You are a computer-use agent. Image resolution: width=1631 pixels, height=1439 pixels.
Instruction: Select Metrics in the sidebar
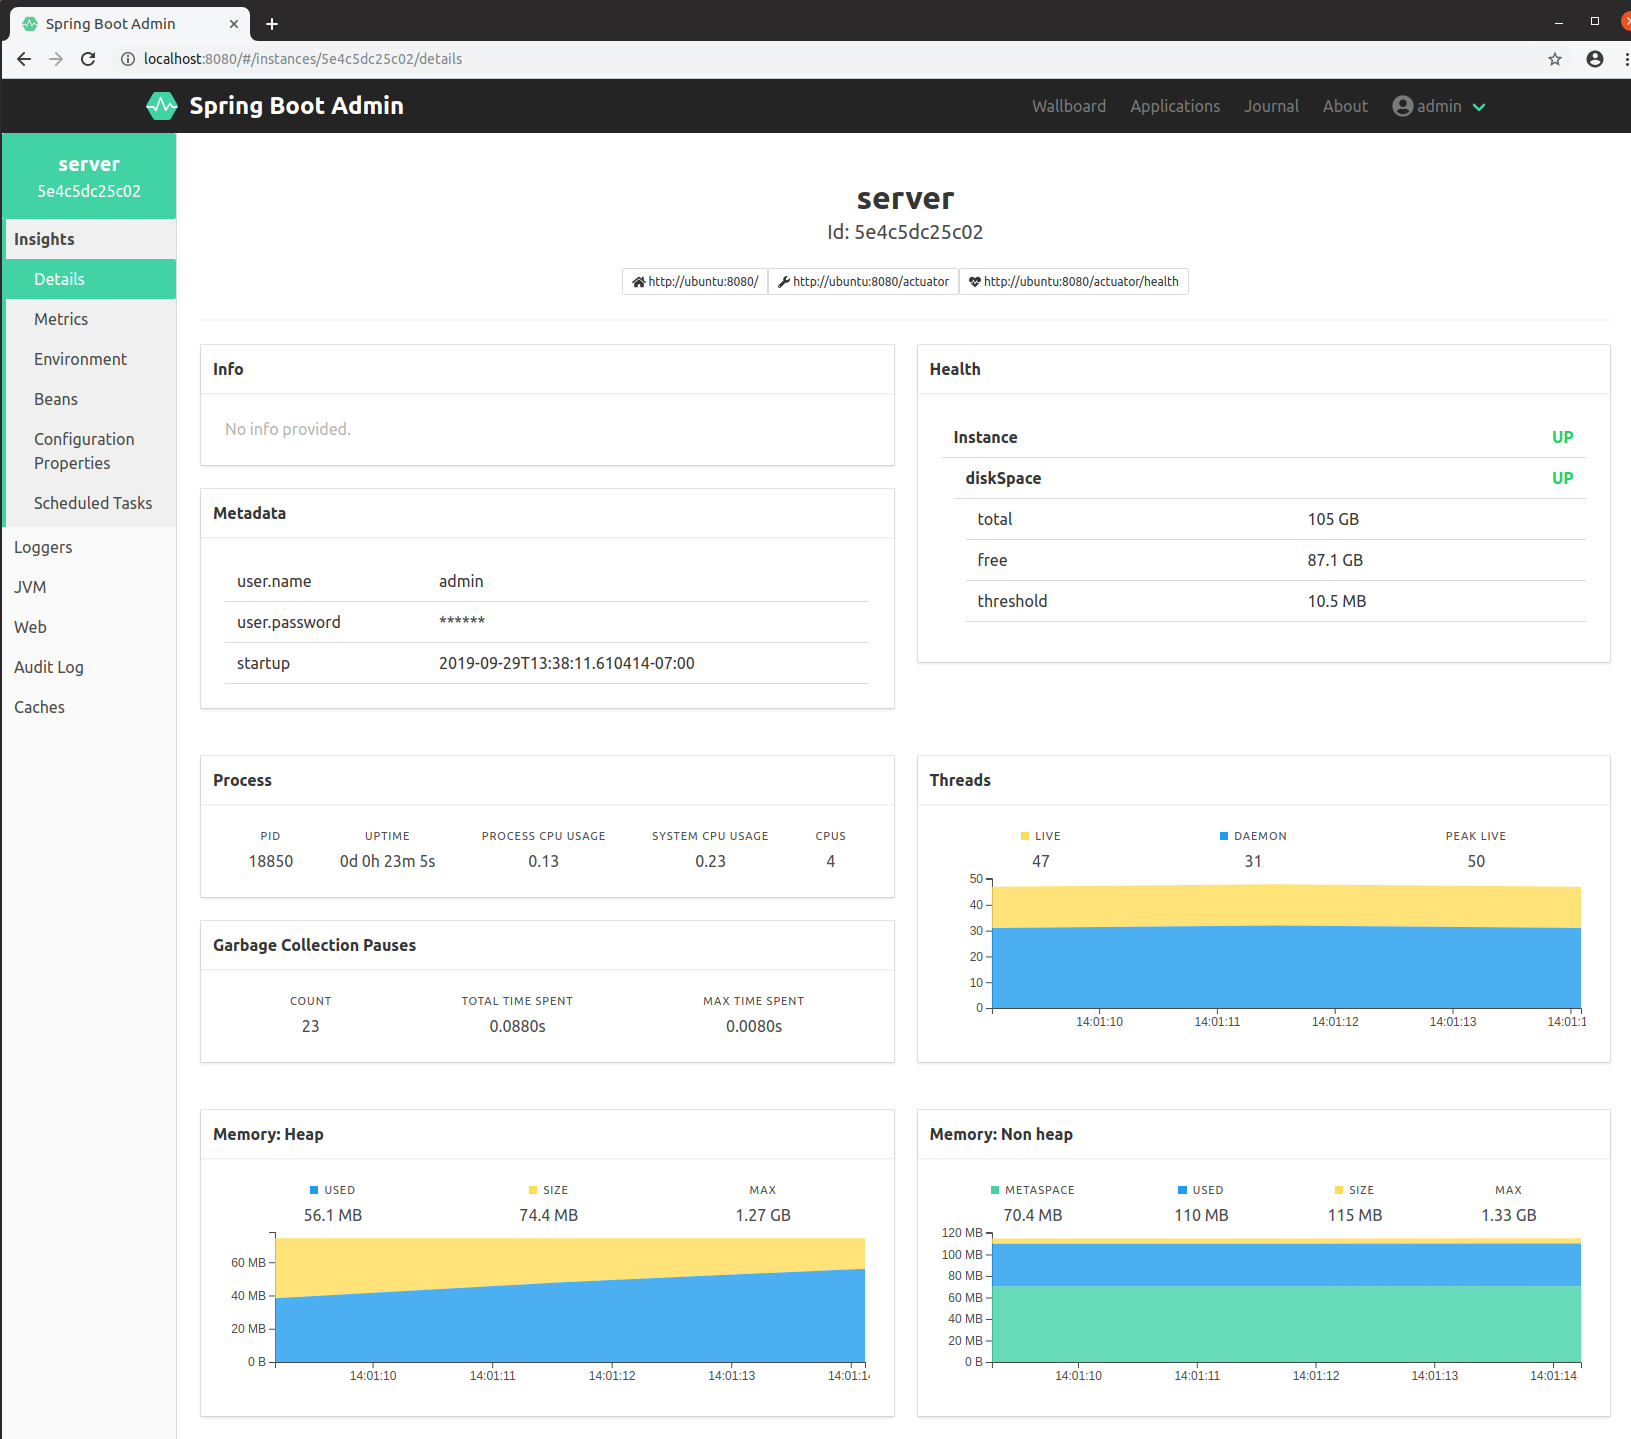pos(89,319)
